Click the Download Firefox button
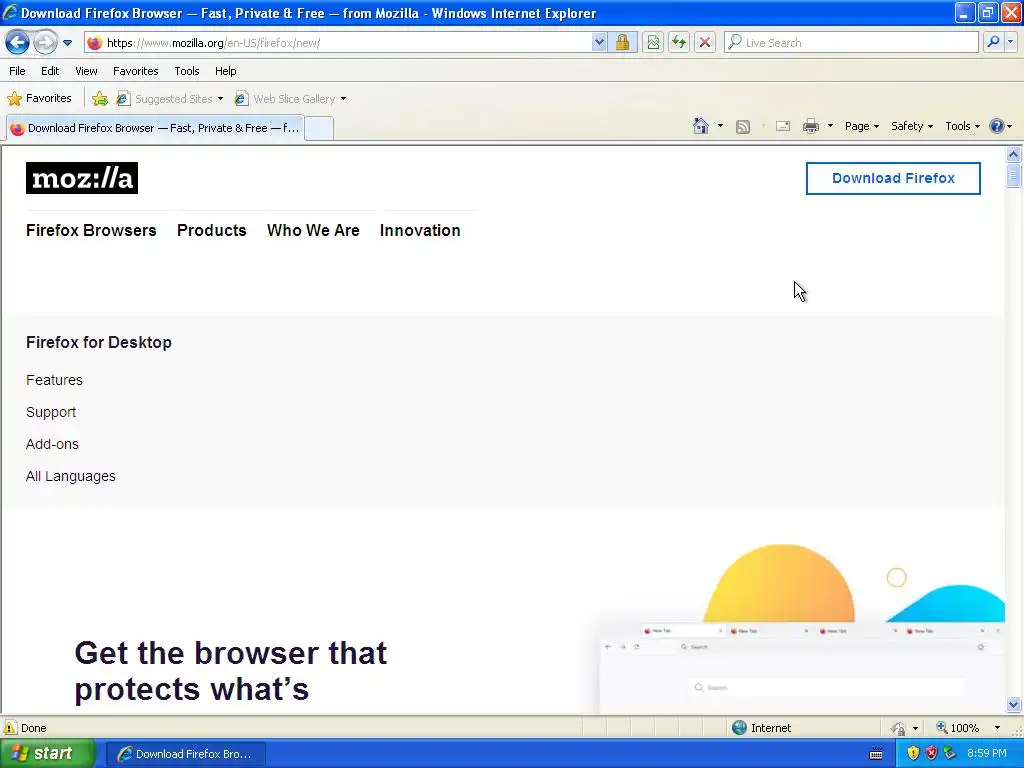Image resolution: width=1024 pixels, height=768 pixels. click(893, 178)
